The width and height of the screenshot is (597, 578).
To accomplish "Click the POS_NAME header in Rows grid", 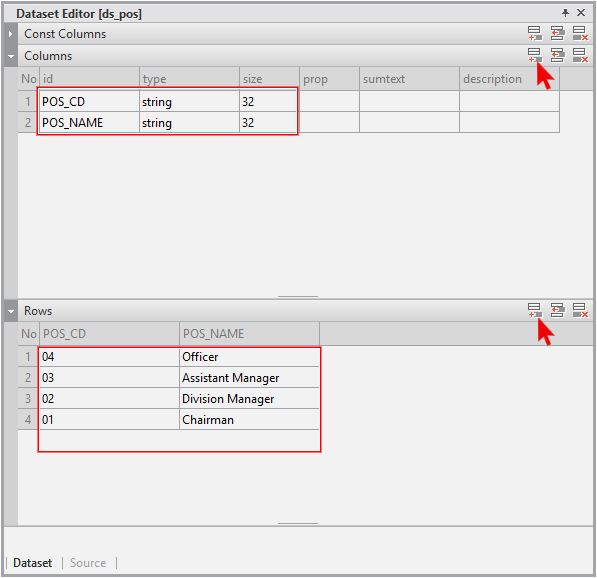I will pyautogui.click(x=249, y=334).
